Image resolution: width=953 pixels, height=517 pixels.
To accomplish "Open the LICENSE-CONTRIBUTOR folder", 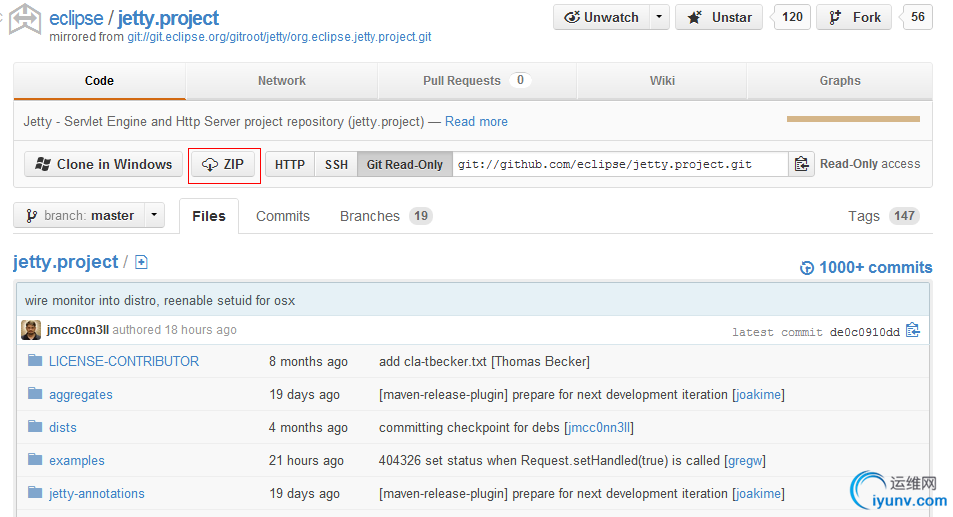I will 124,361.
